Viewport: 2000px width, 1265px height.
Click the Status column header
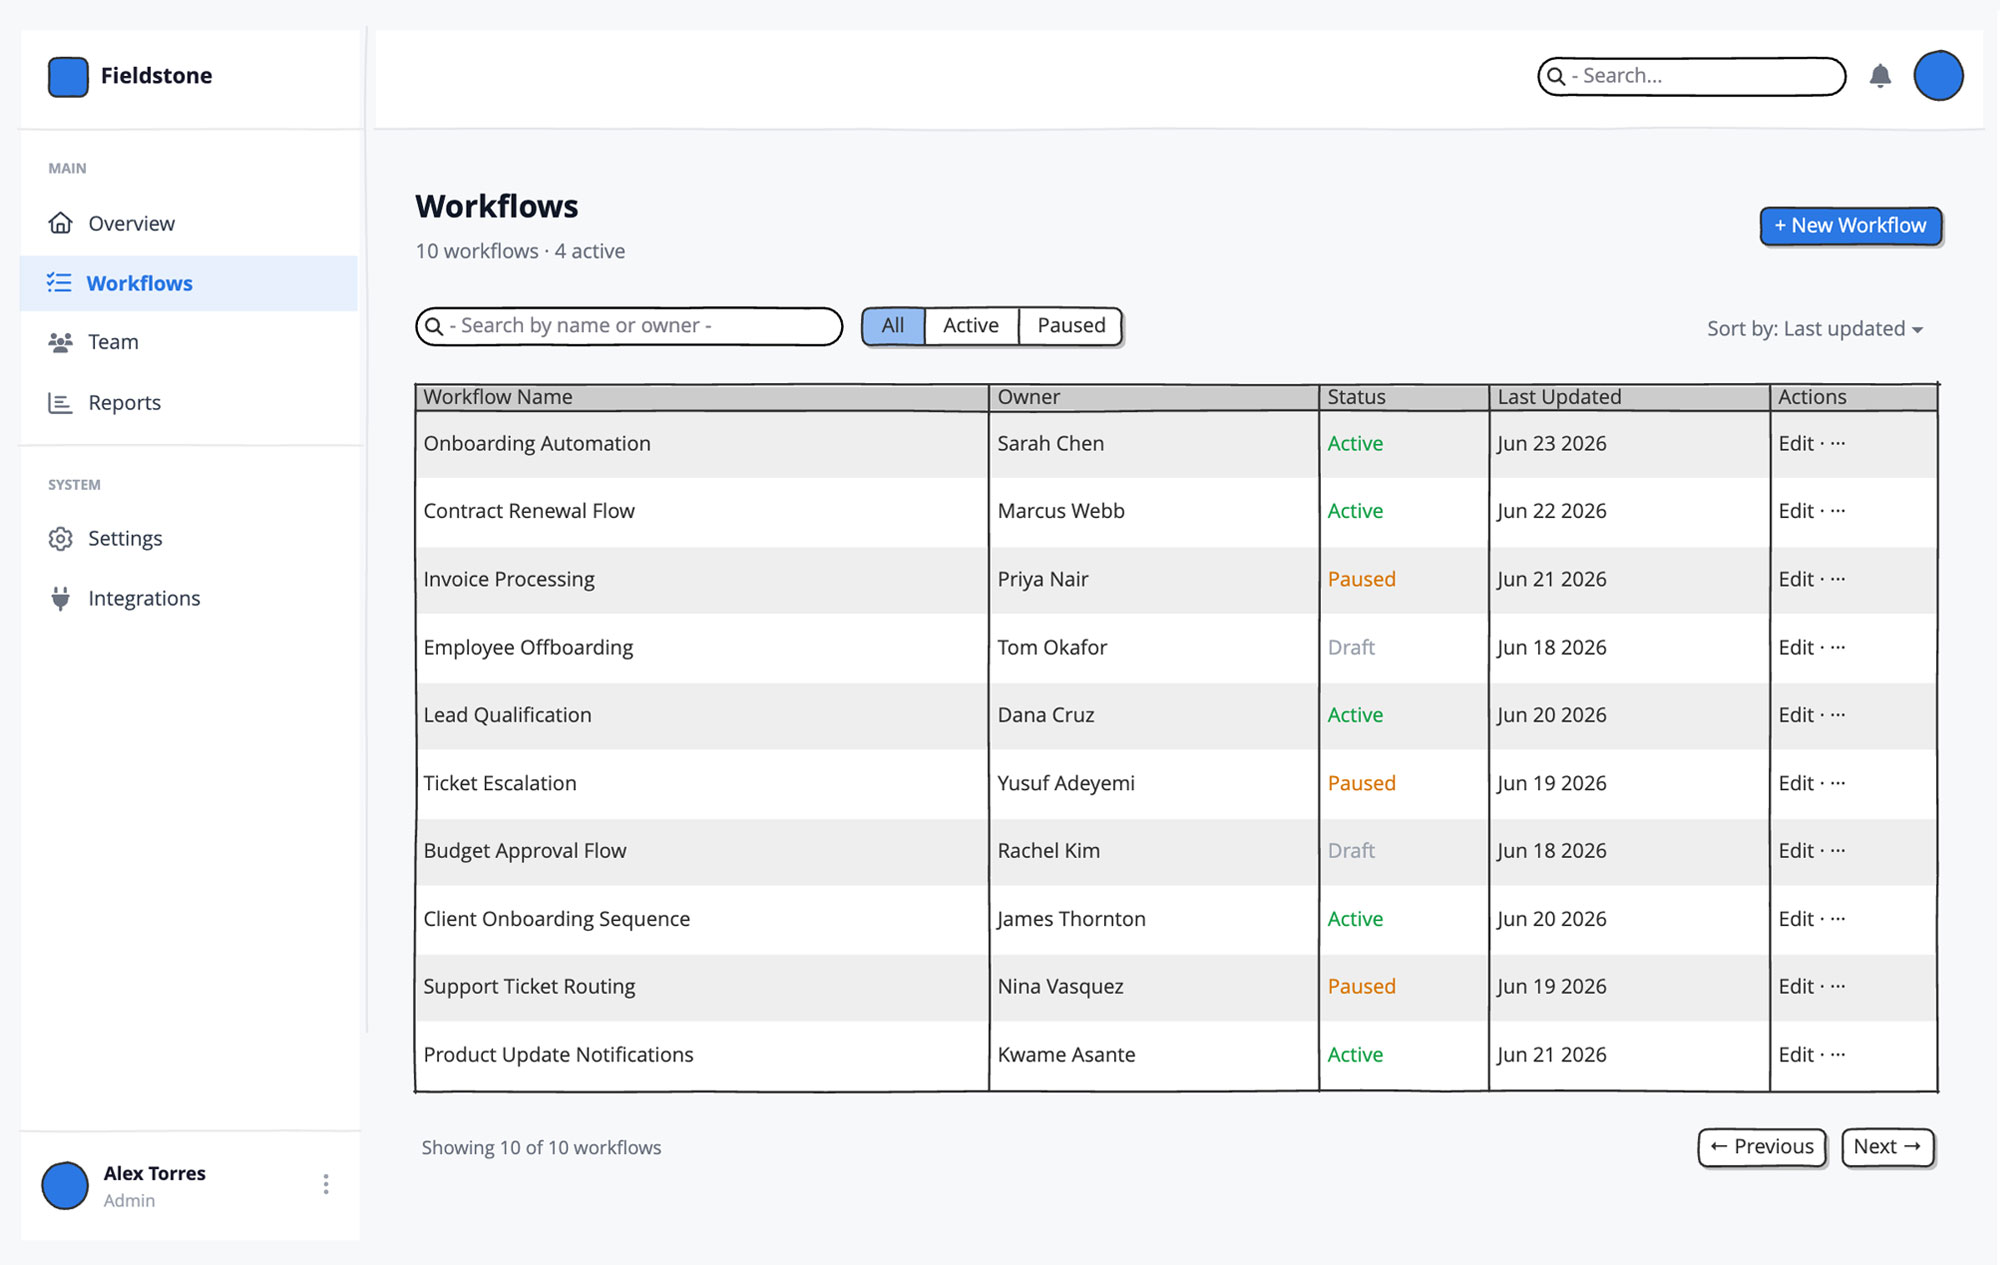(1404, 397)
